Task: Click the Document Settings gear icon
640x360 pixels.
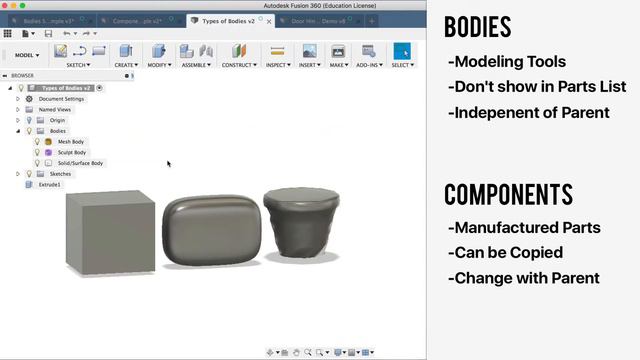Action: coord(29,99)
